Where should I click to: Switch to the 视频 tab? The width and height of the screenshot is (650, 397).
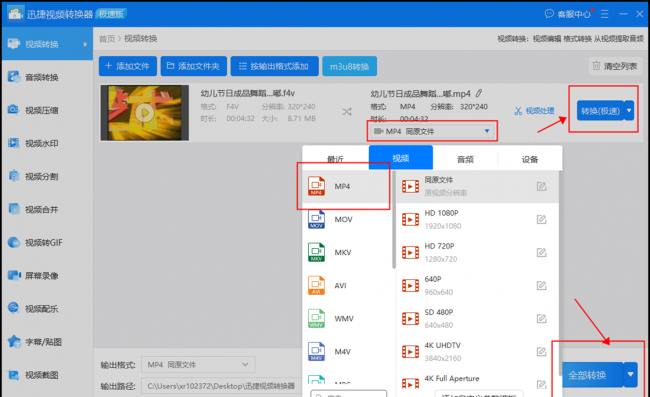(401, 158)
